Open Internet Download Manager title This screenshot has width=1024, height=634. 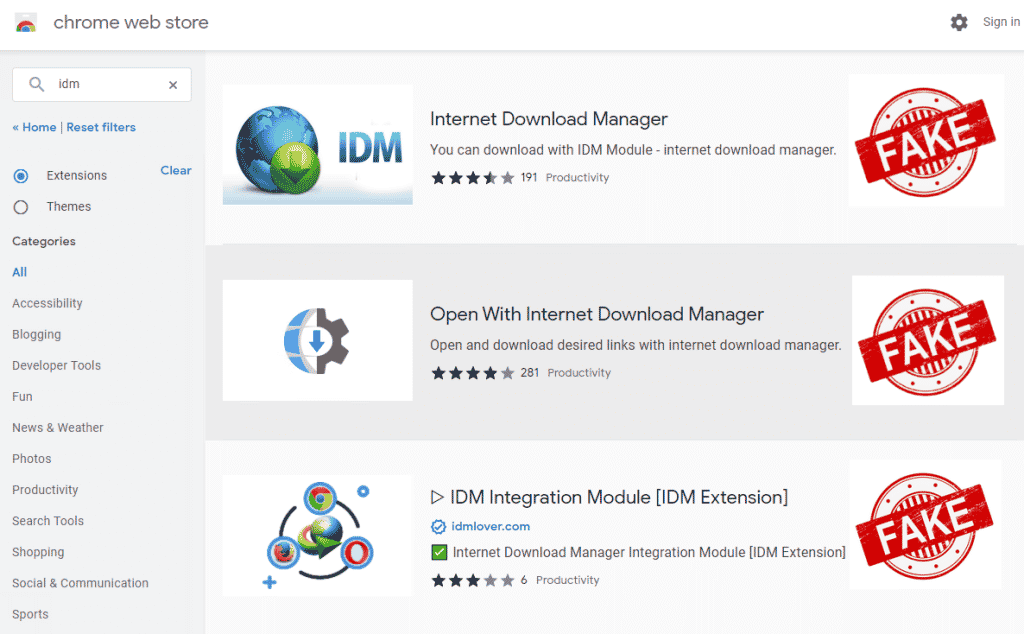coord(549,119)
